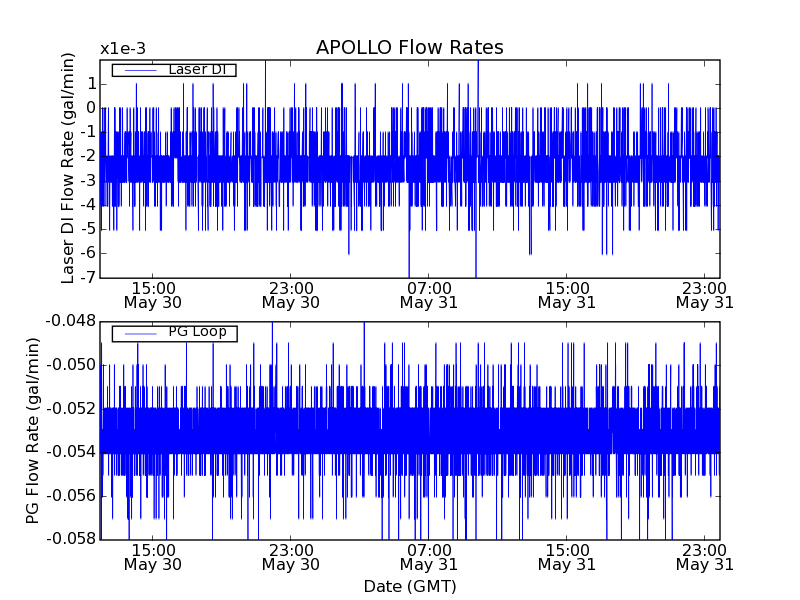
Task: Select the PG Loop legend entry
Action: click(196, 332)
